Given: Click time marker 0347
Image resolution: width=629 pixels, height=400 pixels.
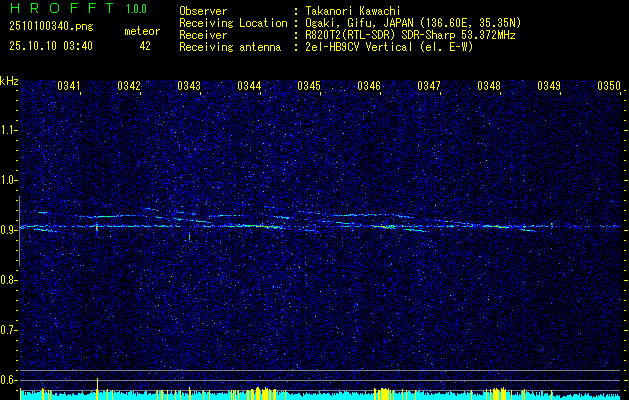Looking at the screenshot, I should click(x=428, y=86).
